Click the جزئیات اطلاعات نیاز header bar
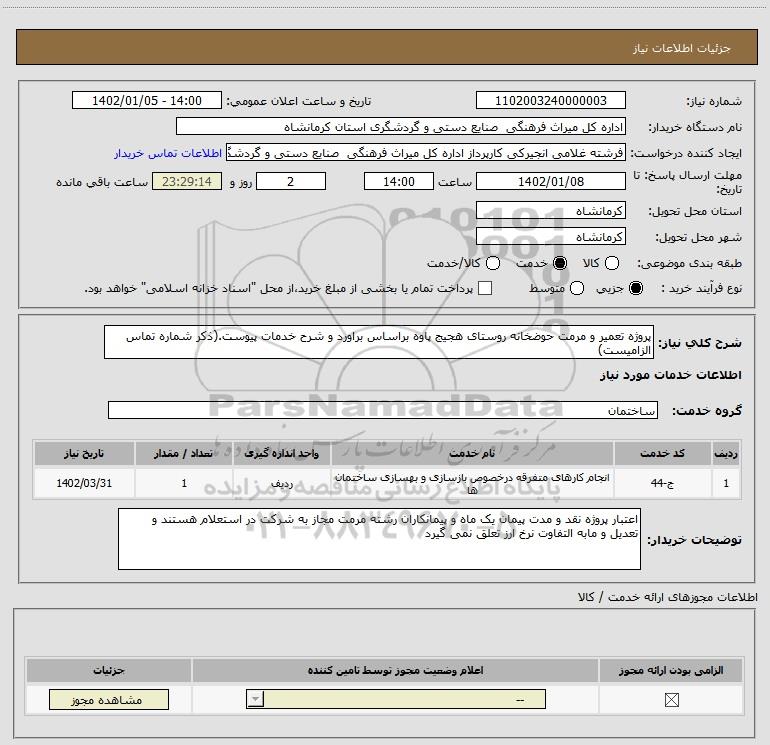This screenshot has width=770, height=745. click(386, 47)
